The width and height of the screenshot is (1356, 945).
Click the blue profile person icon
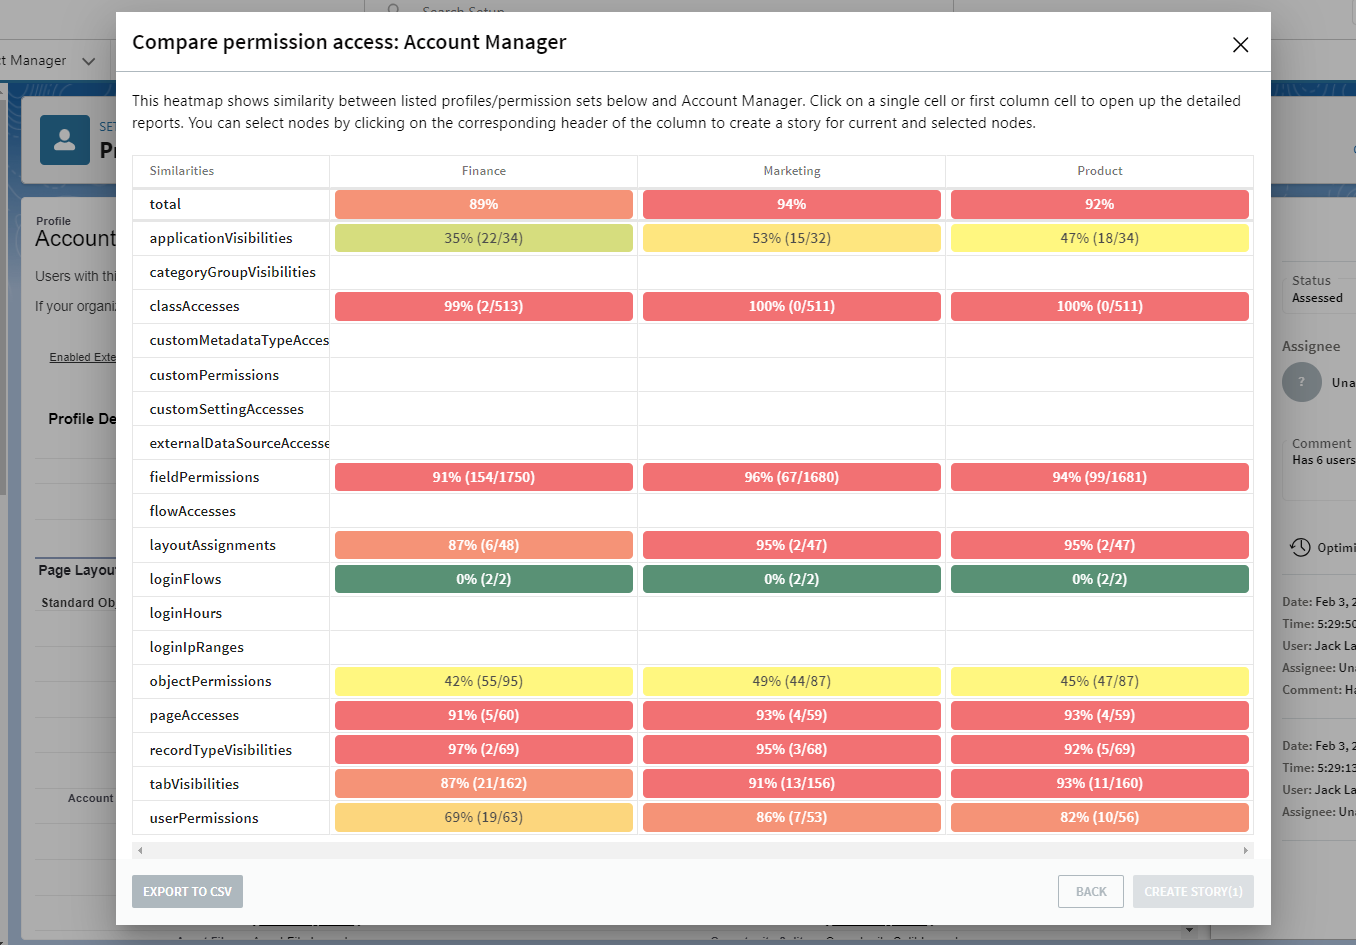pos(64,140)
